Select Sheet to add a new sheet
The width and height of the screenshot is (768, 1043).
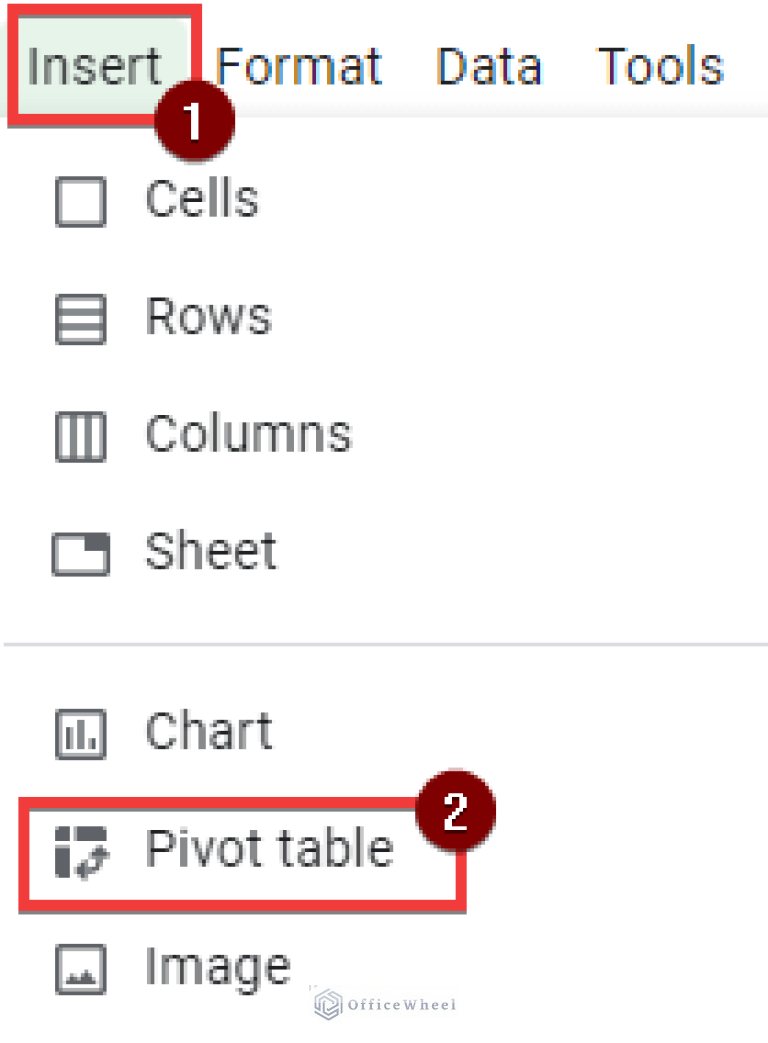pyautogui.click(x=211, y=551)
